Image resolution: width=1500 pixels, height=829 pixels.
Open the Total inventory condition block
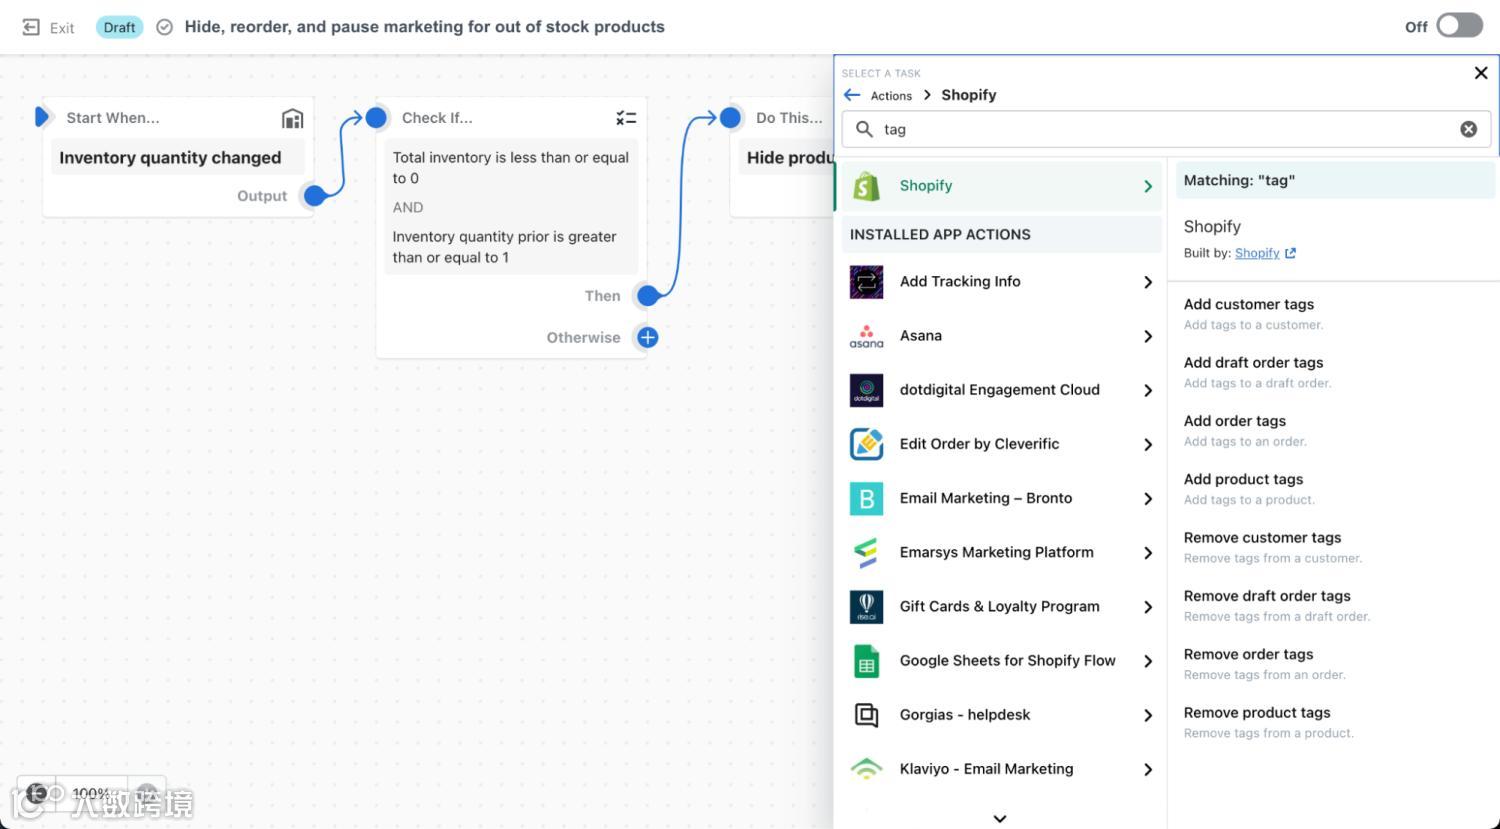511,207
